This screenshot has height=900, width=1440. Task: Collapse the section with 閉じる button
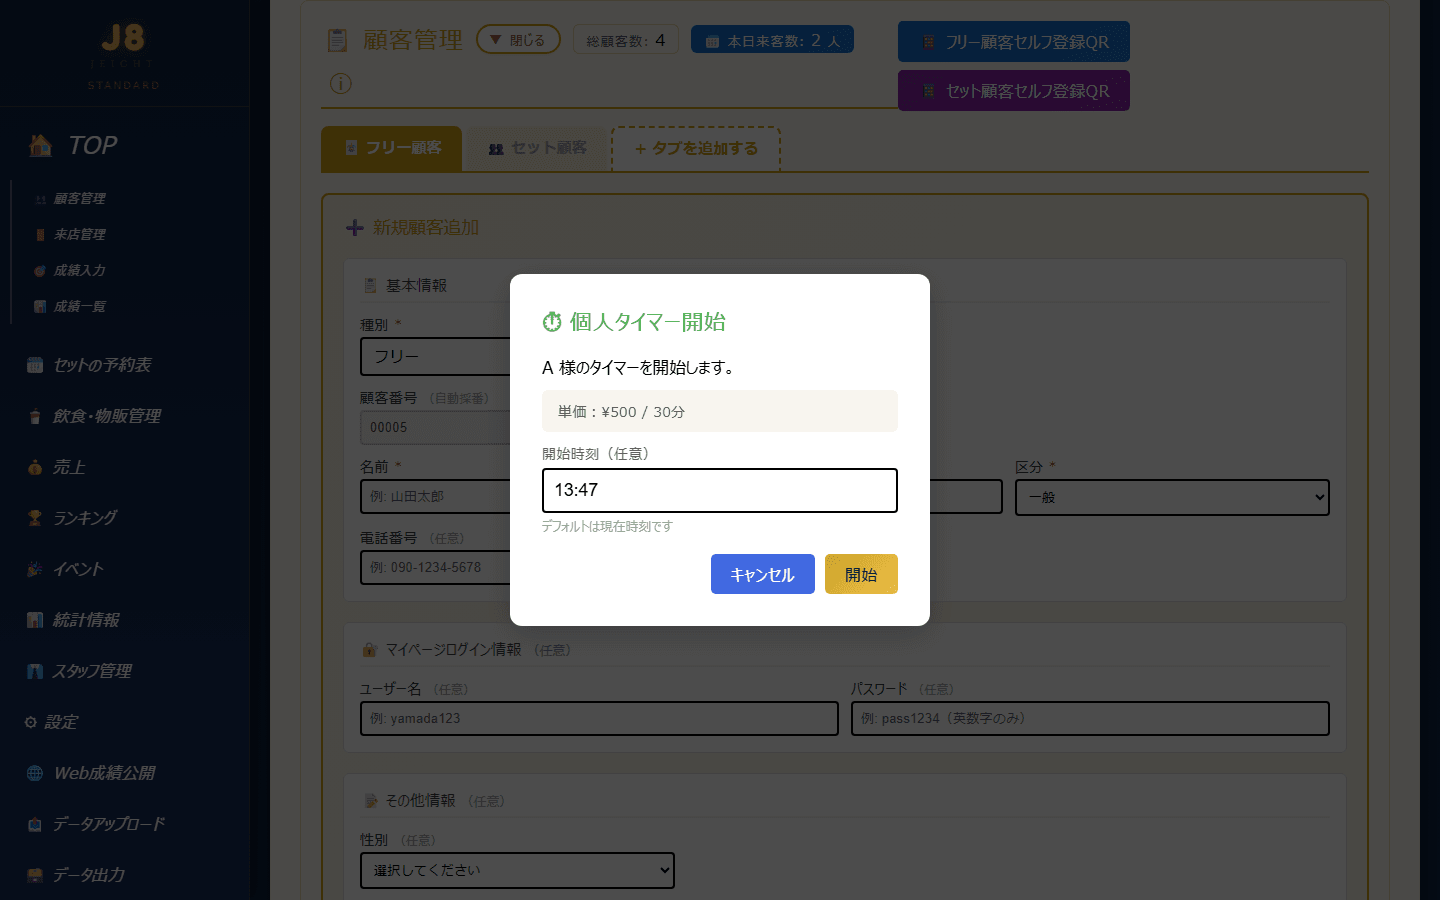[518, 40]
